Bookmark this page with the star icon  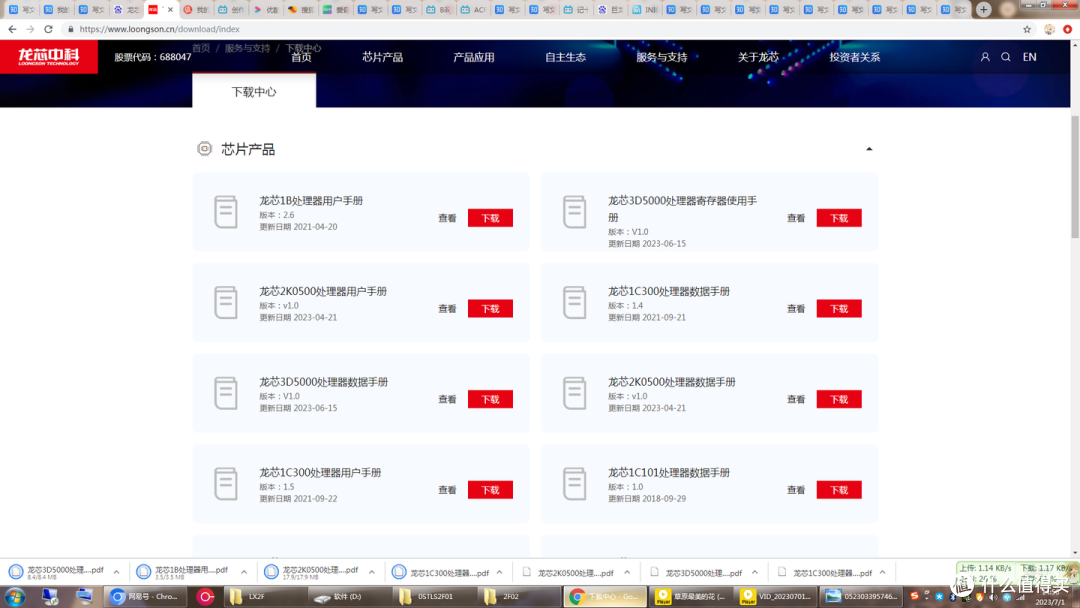1027,29
